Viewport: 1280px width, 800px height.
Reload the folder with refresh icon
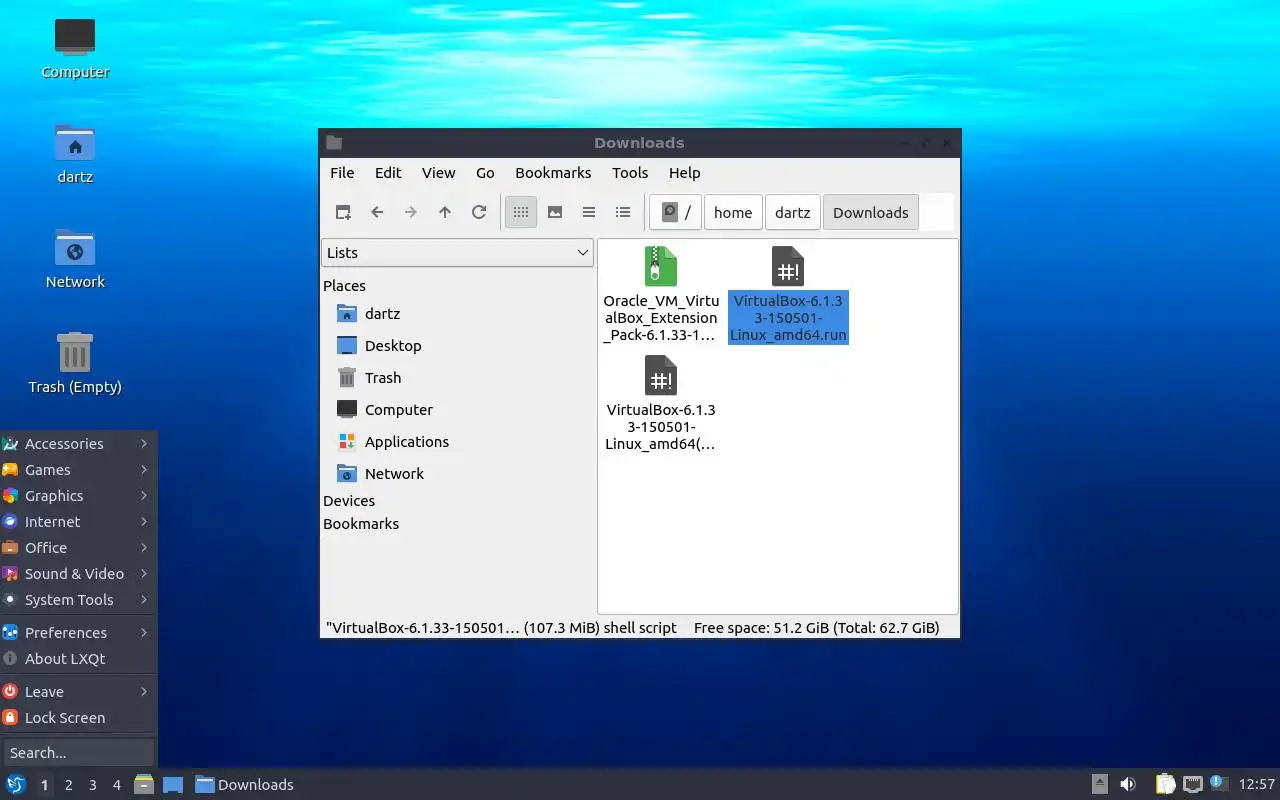point(479,212)
